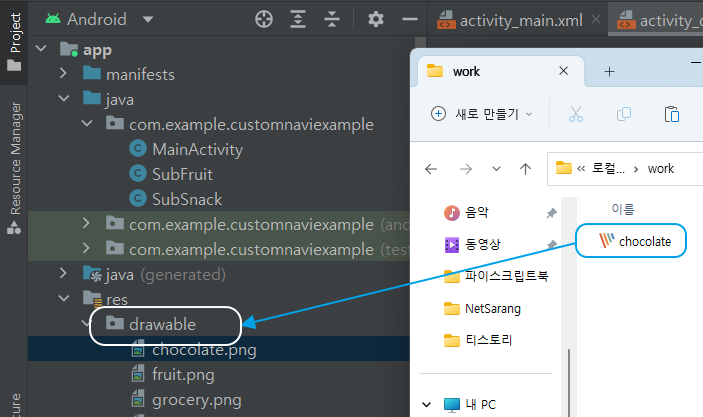This screenshot has width=703, height=417.
Task: Collapse the com.example.customnaviexample main package
Action: coord(87,123)
